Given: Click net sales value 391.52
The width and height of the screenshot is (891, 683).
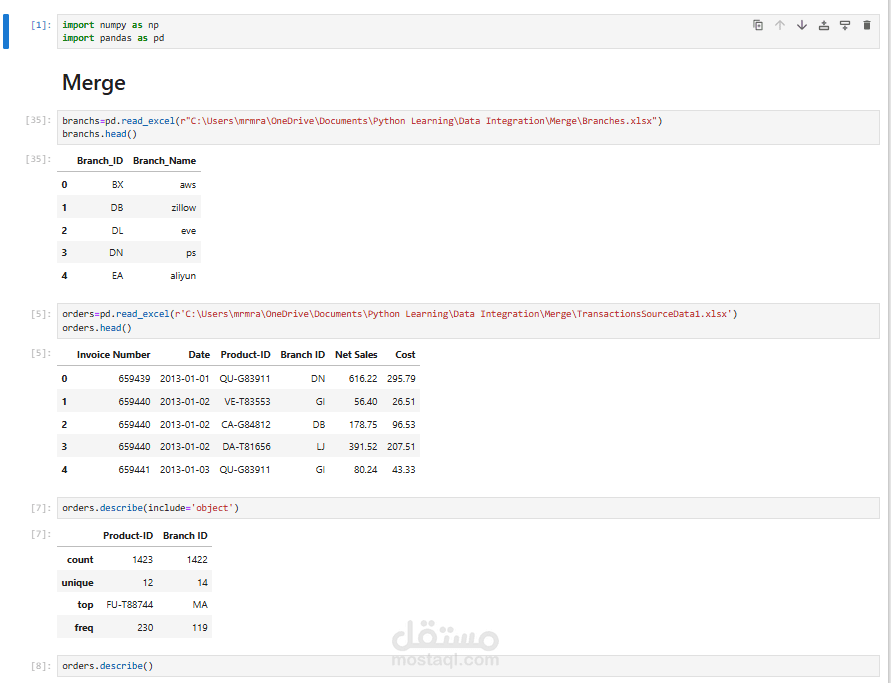Looking at the screenshot, I should (363, 447).
